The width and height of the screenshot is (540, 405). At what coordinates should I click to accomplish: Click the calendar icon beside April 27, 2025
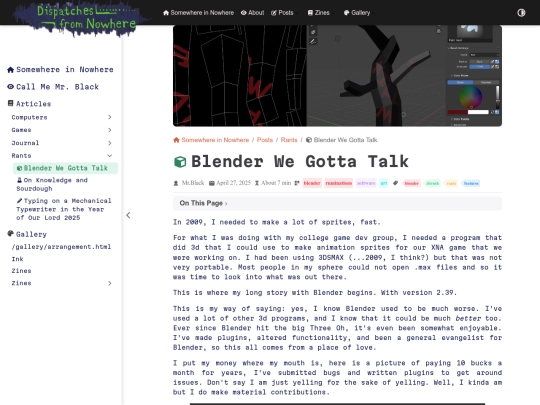tap(212, 183)
